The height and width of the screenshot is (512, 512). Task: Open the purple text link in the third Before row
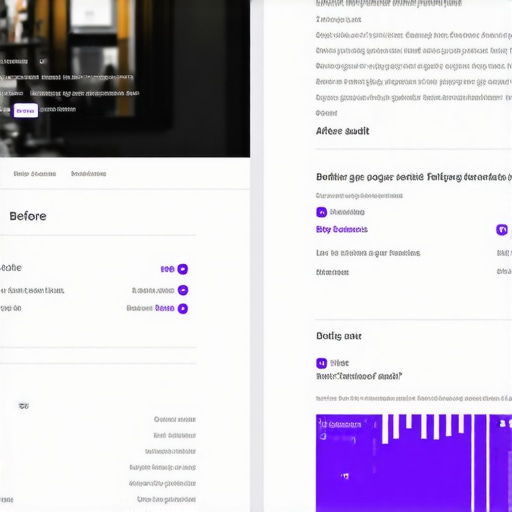[165, 308]
